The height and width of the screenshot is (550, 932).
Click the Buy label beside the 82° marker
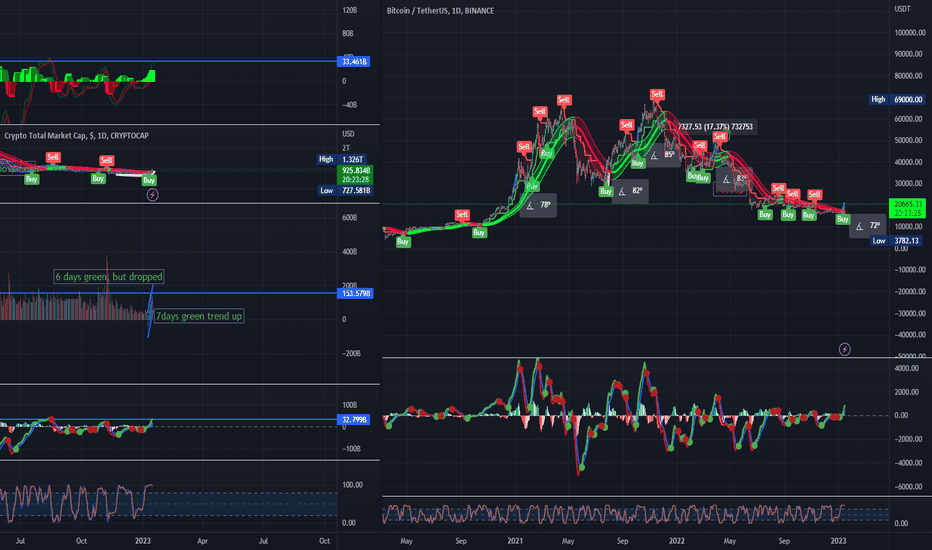click(606, 191)
